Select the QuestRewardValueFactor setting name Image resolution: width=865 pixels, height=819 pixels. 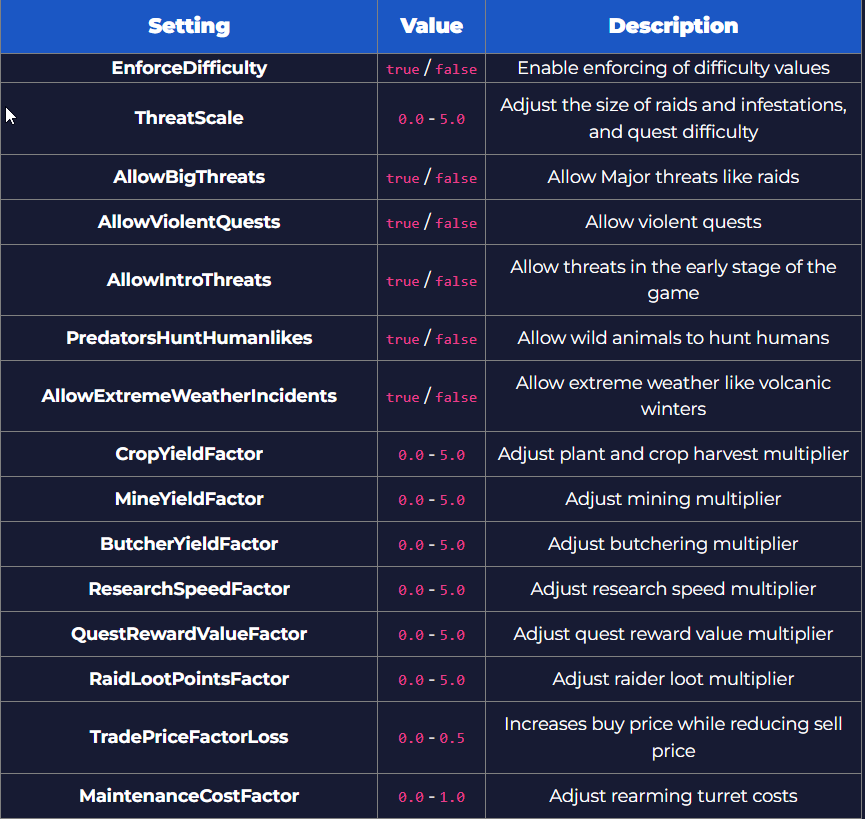(189, 634)
